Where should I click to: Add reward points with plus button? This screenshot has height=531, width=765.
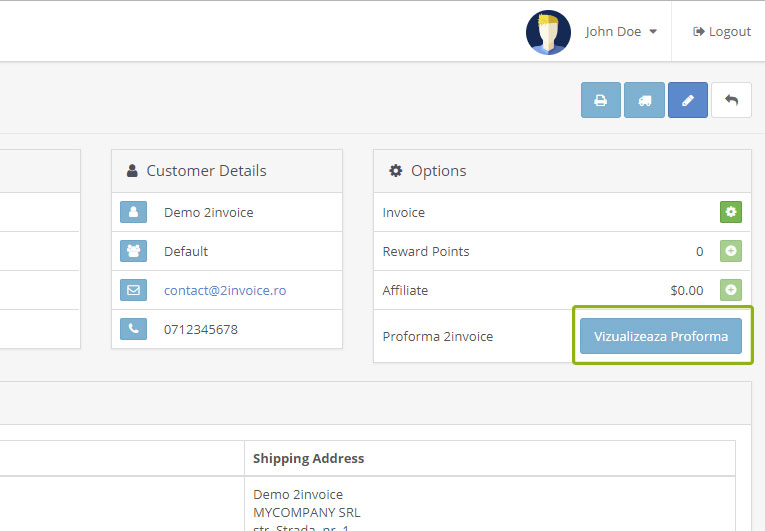(x=731, y=251)
